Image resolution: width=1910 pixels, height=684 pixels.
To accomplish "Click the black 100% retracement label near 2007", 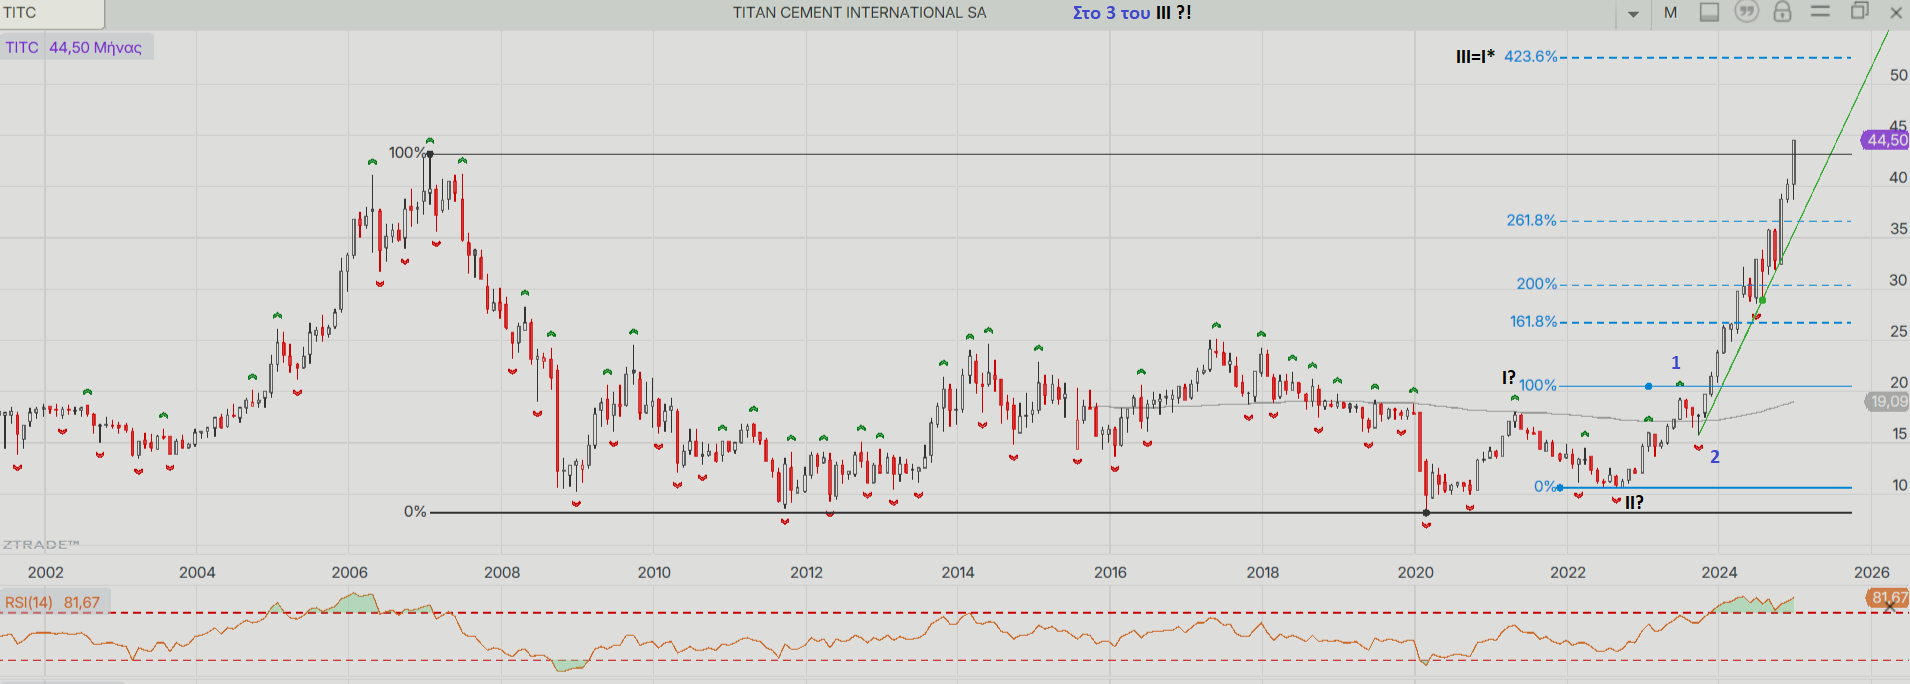I will [407, 152].
